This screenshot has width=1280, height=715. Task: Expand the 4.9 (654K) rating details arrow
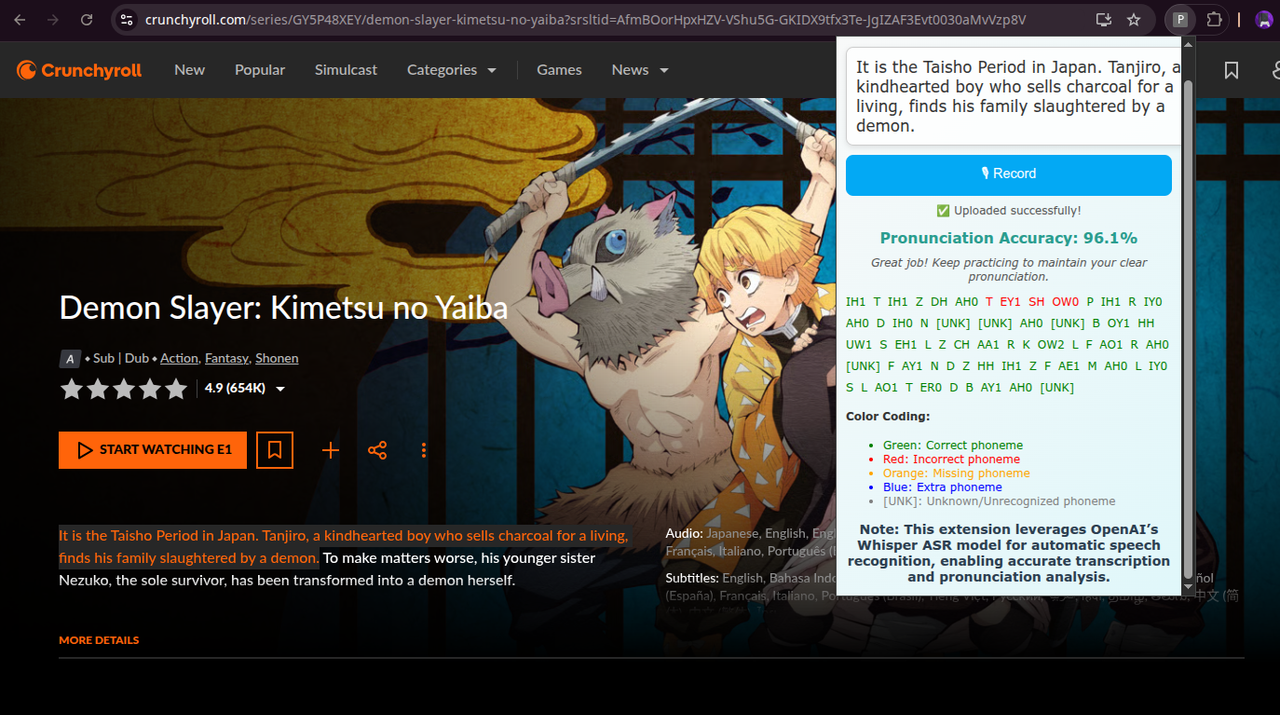coord(280,389)
